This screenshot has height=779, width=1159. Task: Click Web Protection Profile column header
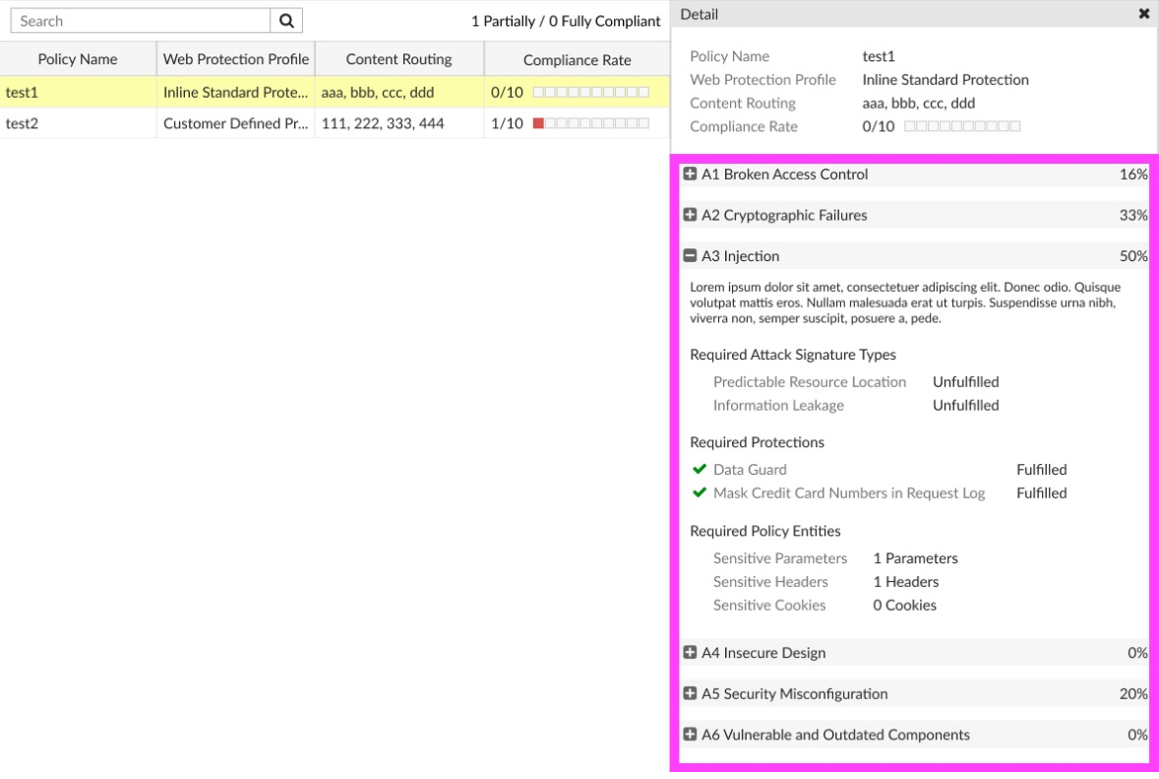(236, 59)
